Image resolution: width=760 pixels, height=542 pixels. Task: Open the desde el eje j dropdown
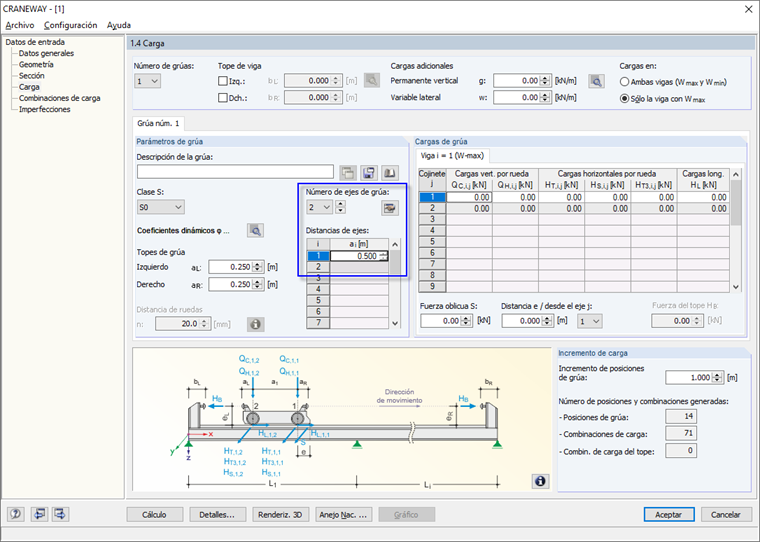pyautogui.click(x=591, y=321)
